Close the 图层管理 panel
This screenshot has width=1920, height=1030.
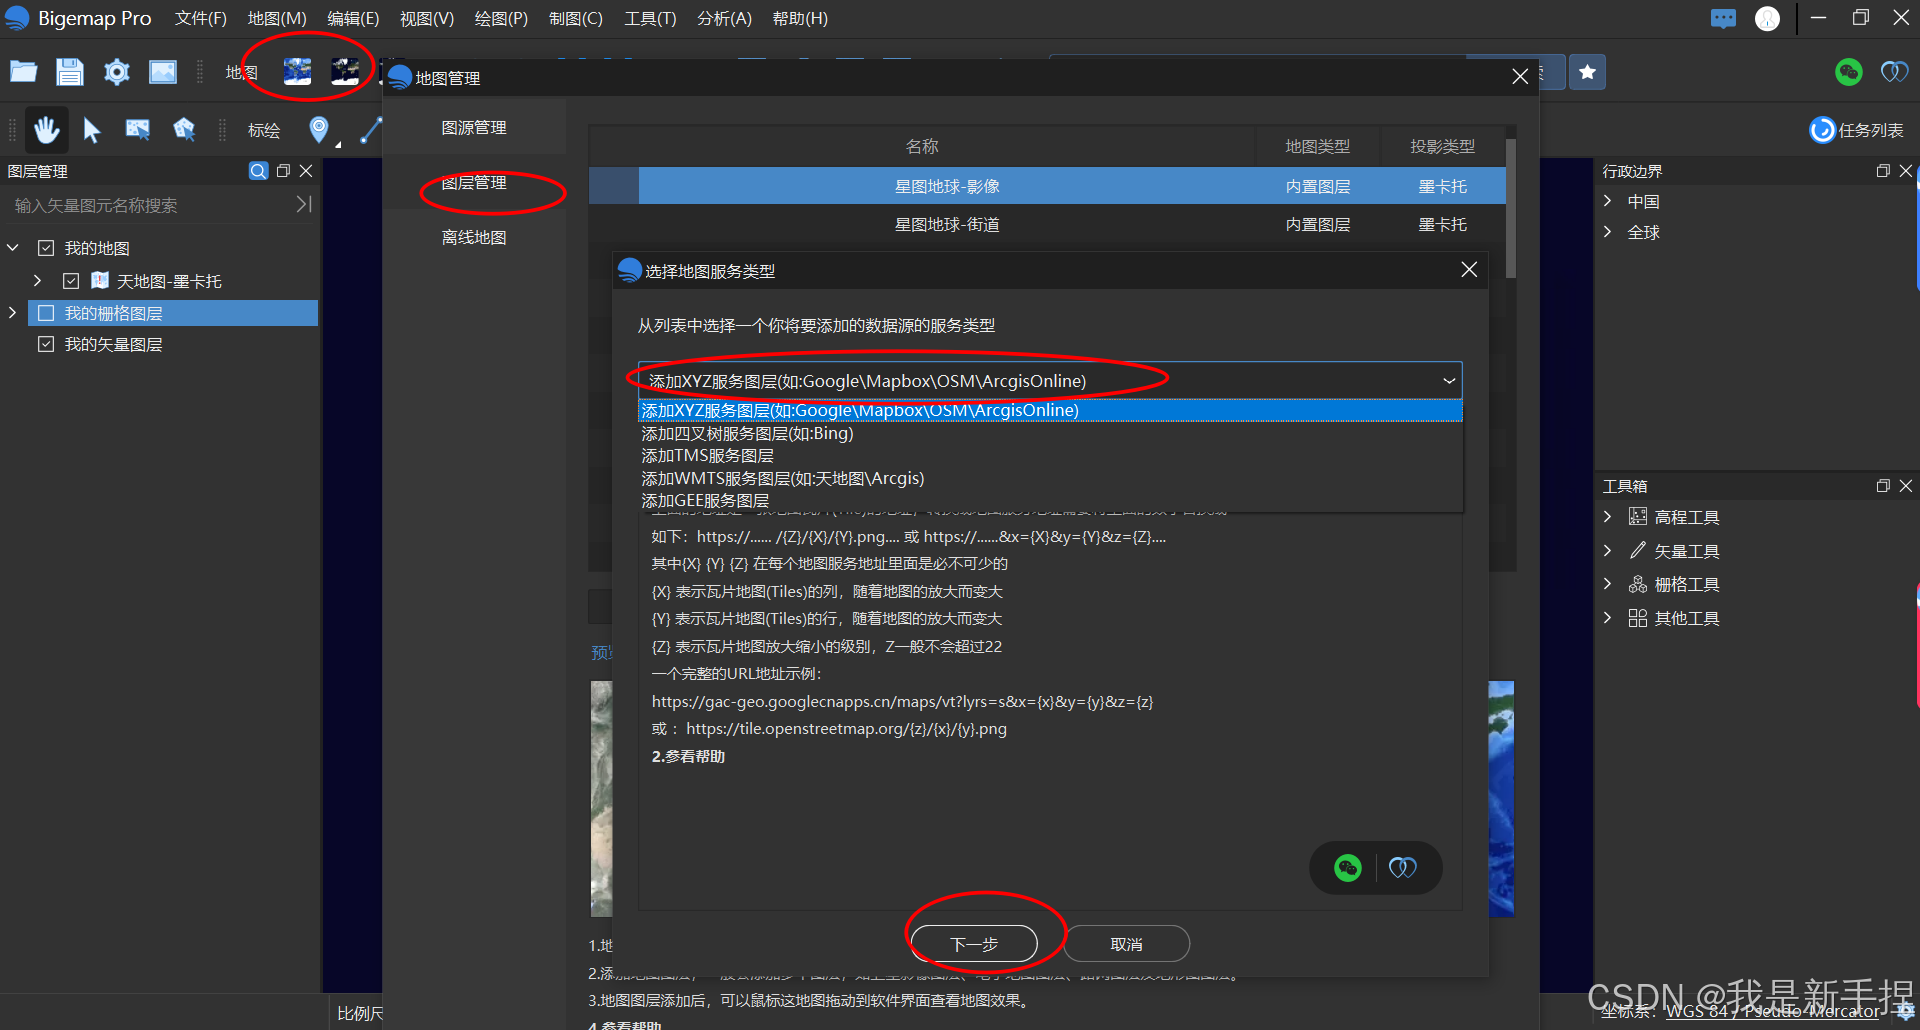tap(306, 171)
